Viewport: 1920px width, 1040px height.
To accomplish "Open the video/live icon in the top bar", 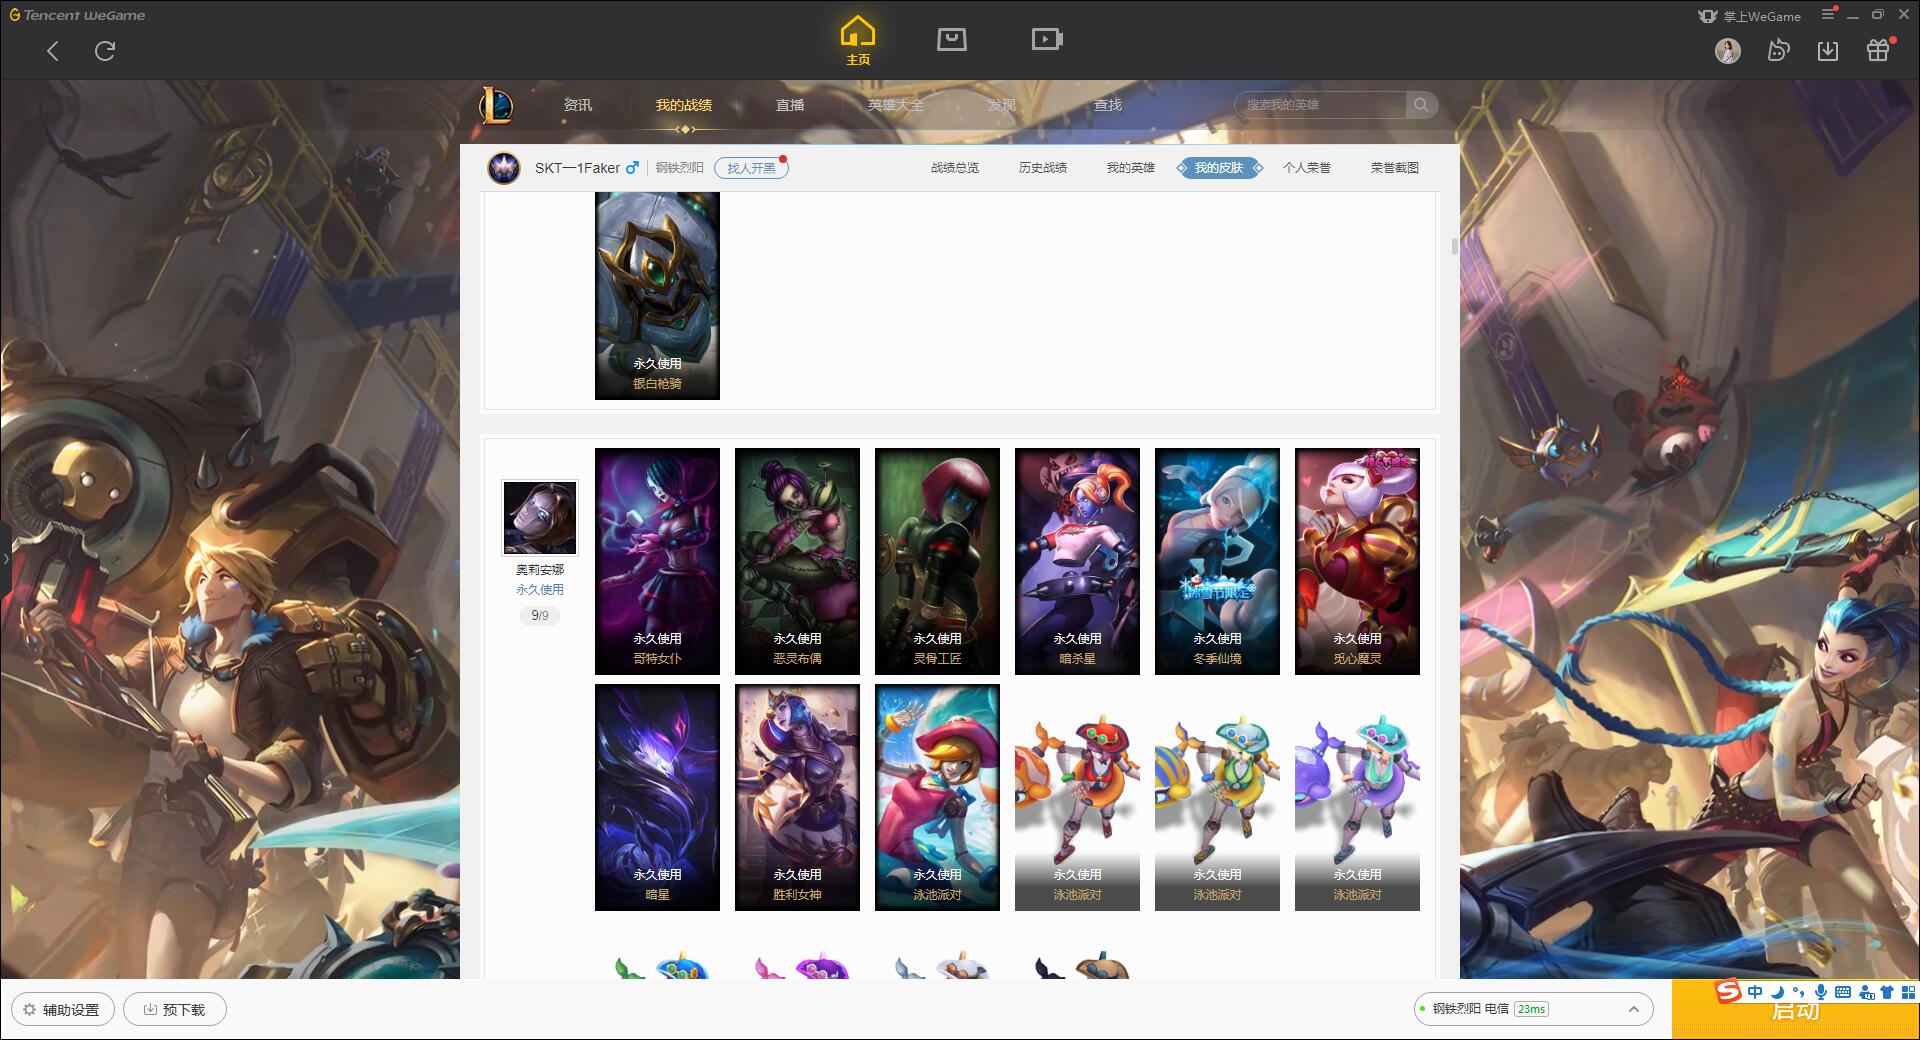I will (1047, 39).
